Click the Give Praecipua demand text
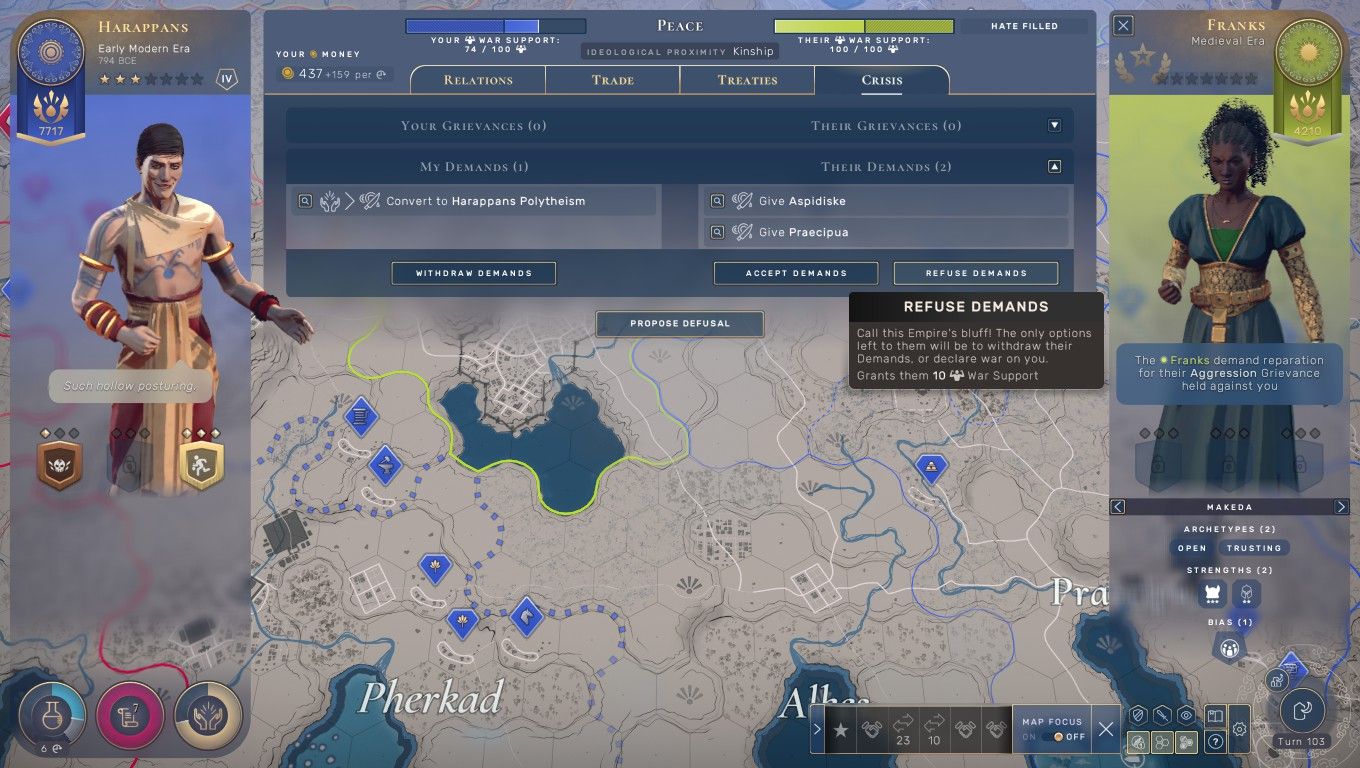The image size is (1360, 768). point(803,232)
